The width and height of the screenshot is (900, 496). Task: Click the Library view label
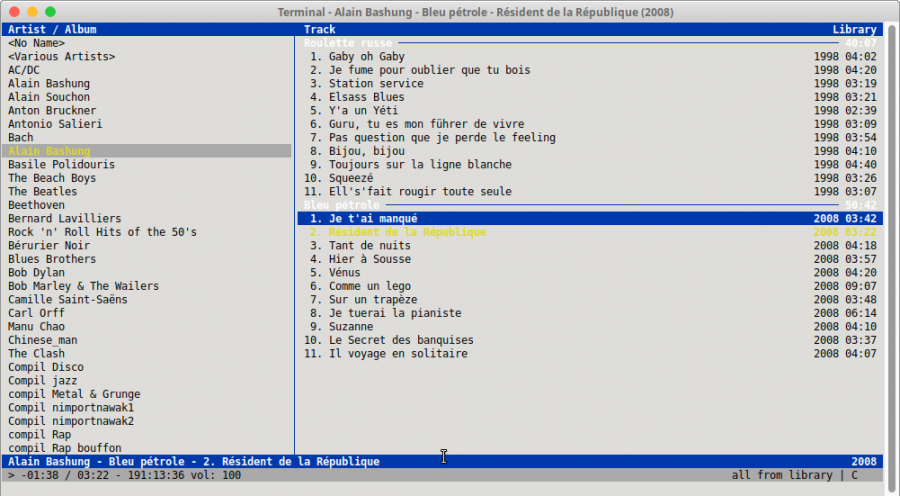click(855, 29)
